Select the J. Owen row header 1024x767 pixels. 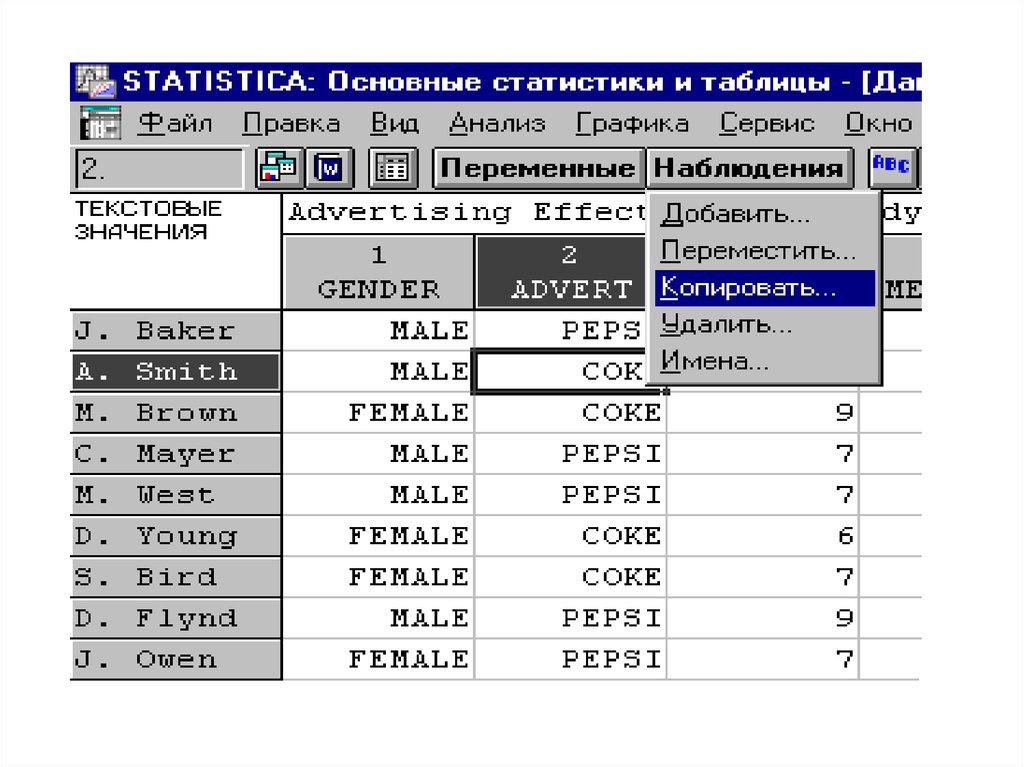(176, 660)
